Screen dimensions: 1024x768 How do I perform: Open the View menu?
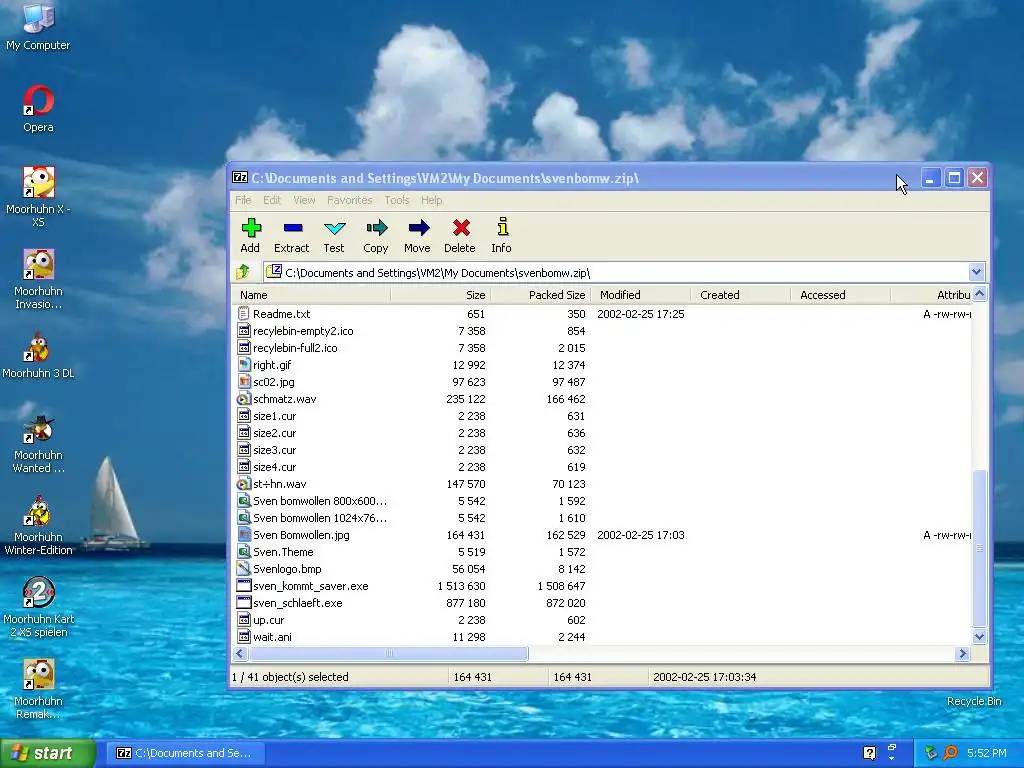pos(304,200)
